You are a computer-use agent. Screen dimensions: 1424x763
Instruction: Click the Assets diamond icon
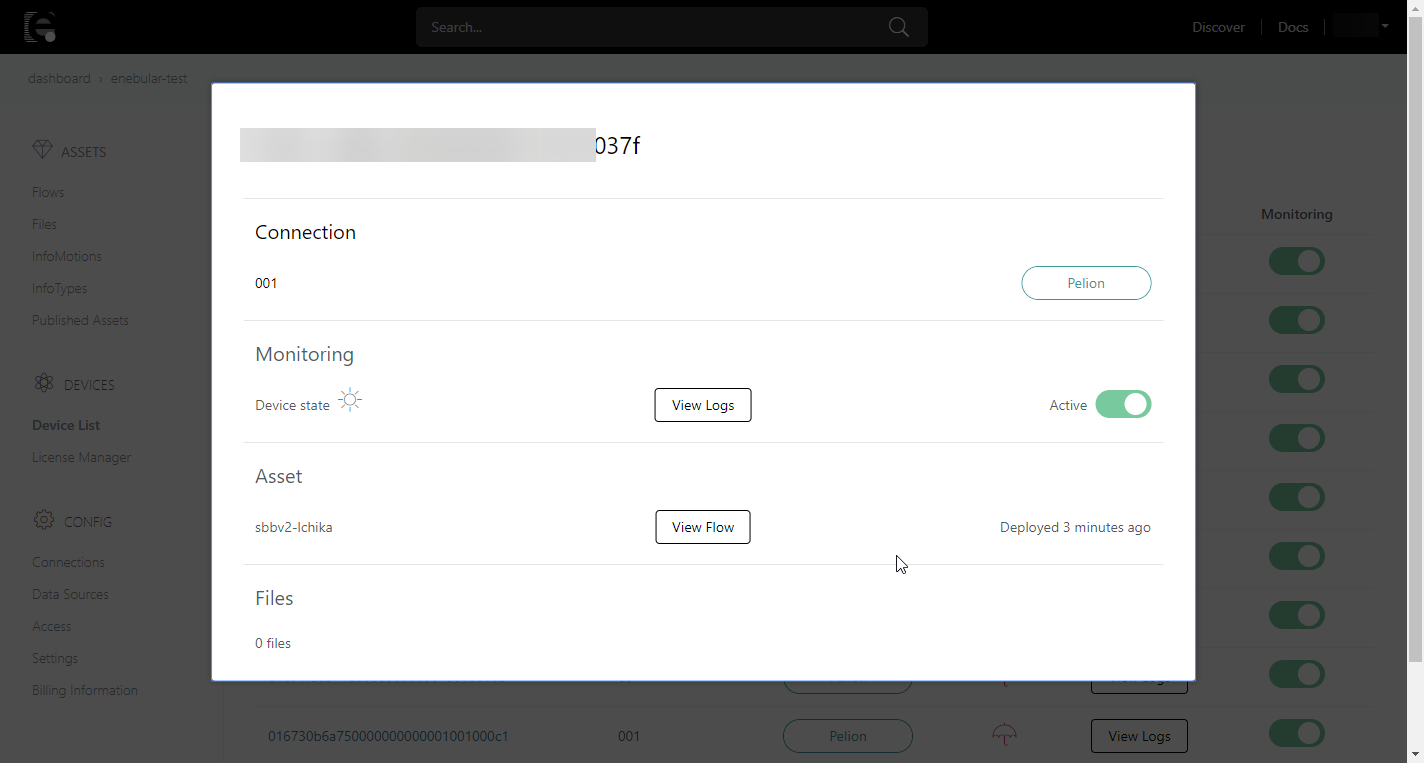click(42, 150)
